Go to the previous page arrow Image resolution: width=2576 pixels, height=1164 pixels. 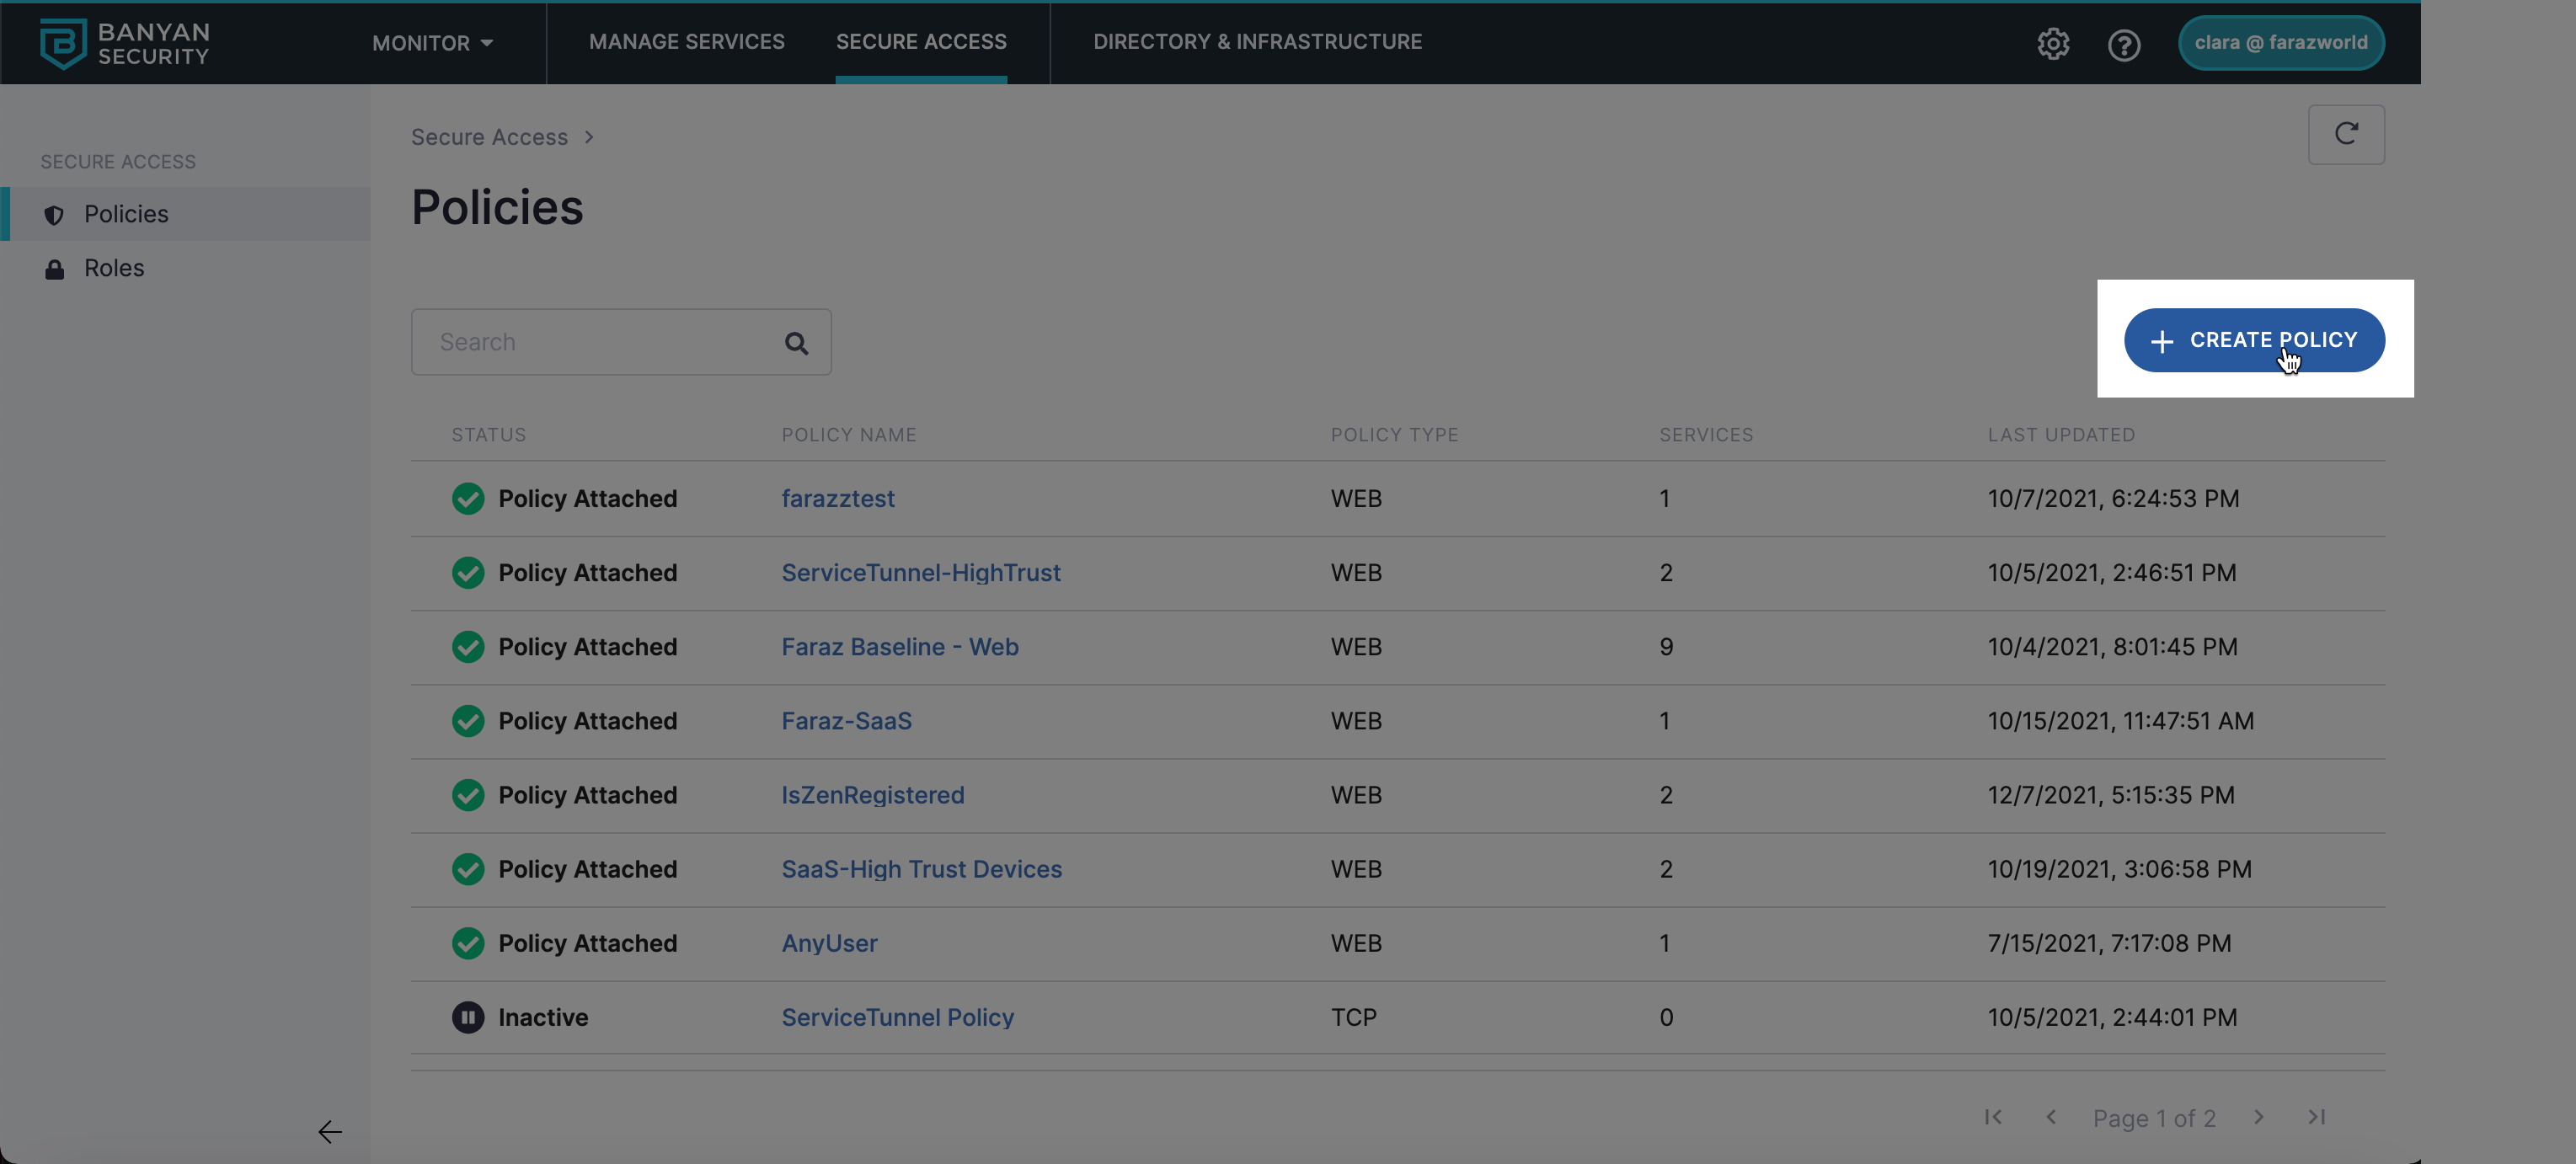point(2051,1117)
